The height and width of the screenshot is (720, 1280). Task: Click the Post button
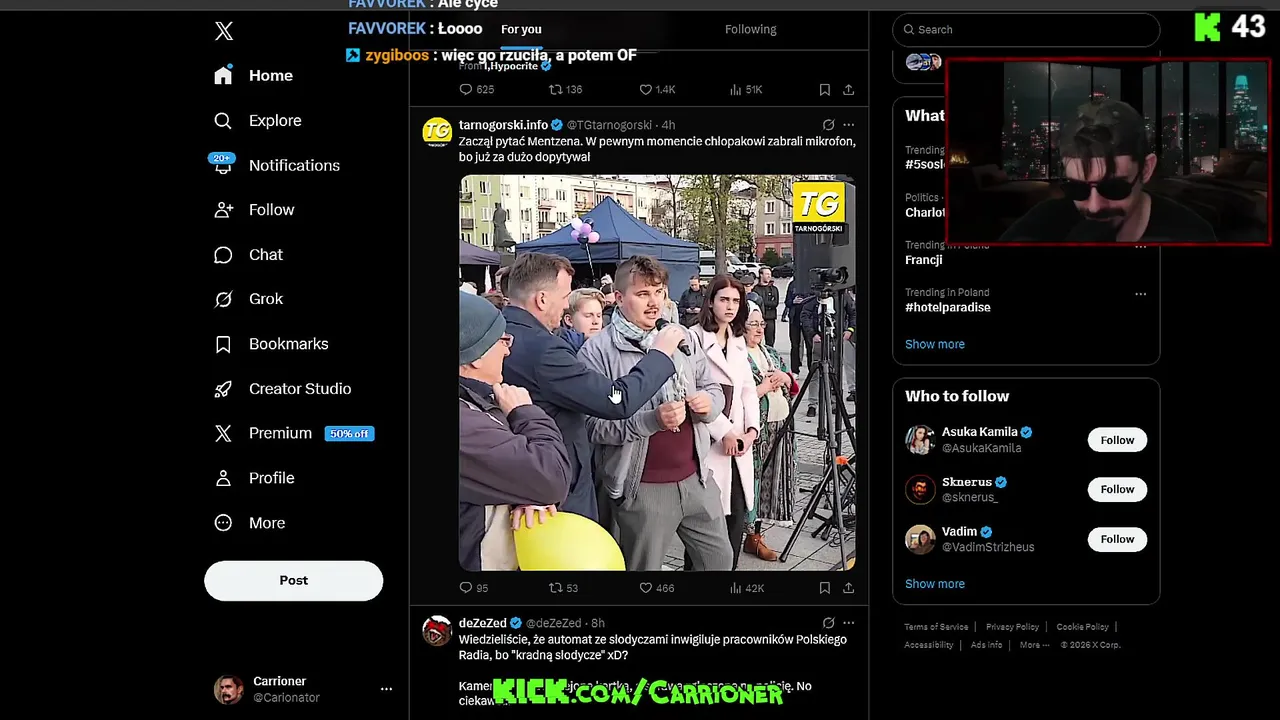[294, 580]
